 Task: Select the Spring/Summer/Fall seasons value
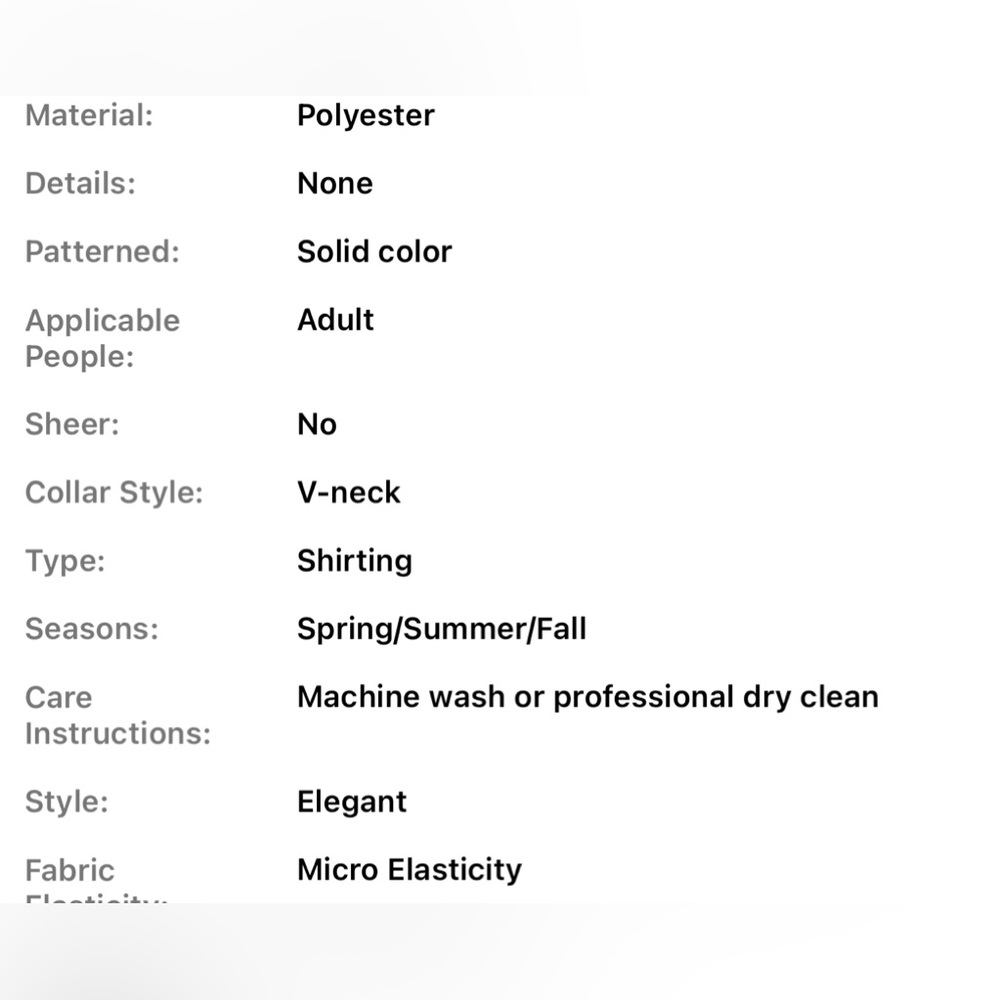point(441,629)
